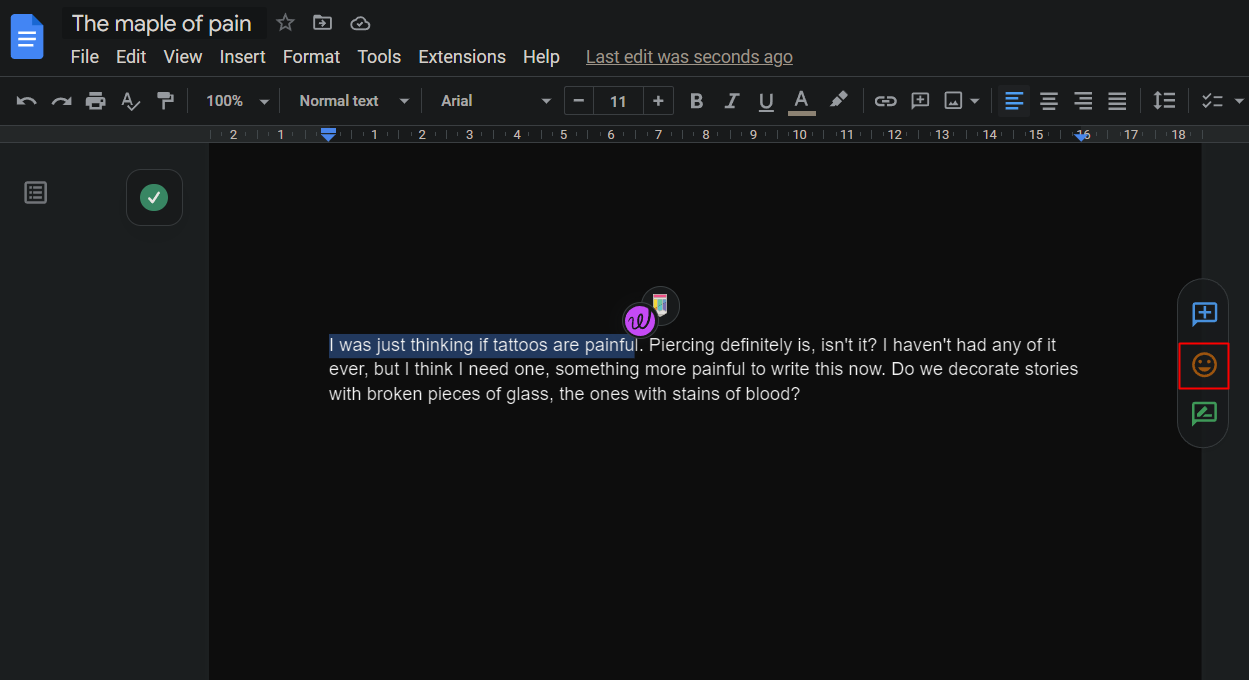Open the View menu
Image resolution: width=1249 pixels, height=680 pixels.
coord(183,57)
